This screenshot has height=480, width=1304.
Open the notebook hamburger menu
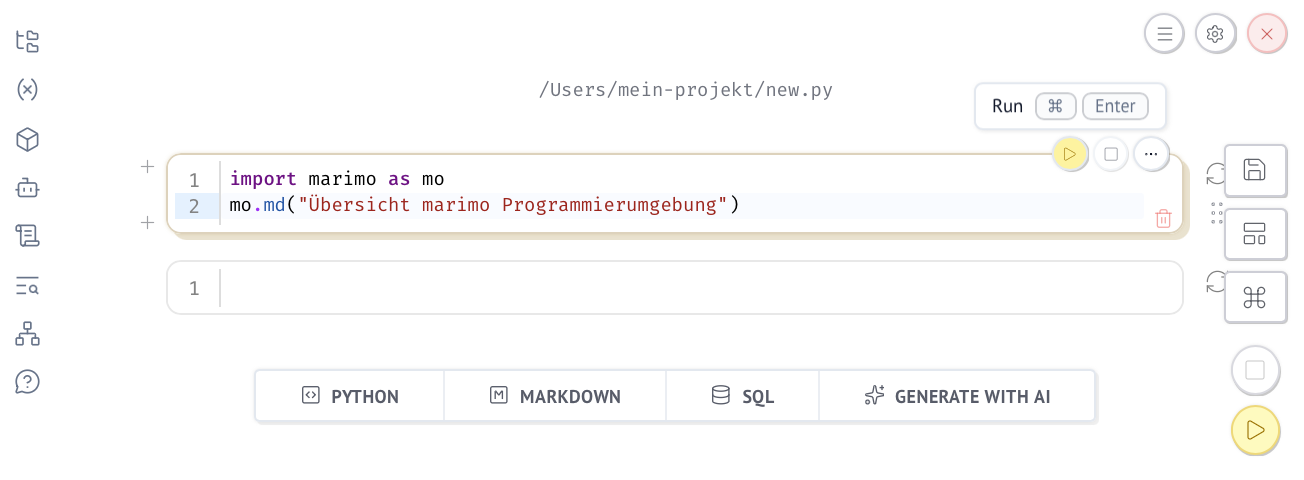click(x=1164, y=34)
